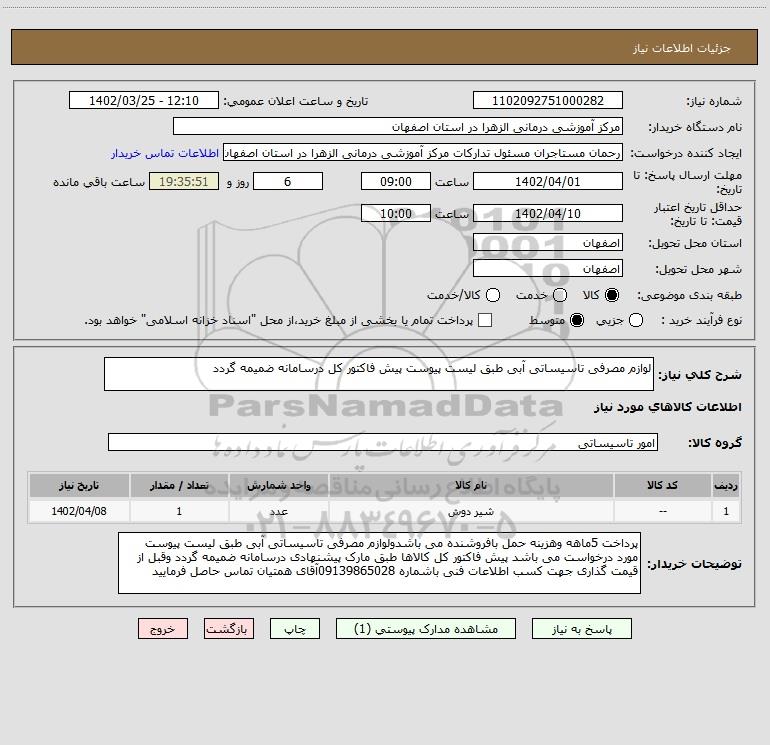Click the delivery province field اصفهان

click(x=548, y=243)
